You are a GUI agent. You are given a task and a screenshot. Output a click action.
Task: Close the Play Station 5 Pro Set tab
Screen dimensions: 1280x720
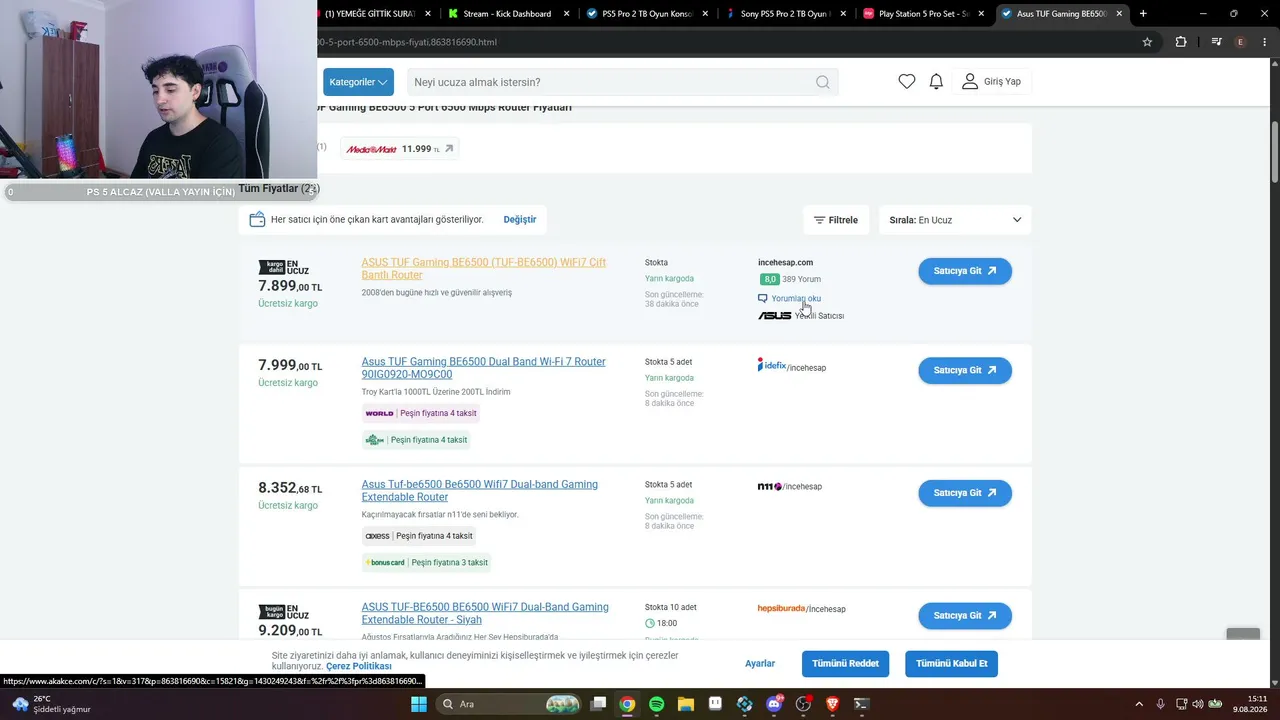[x=981, y=14]
